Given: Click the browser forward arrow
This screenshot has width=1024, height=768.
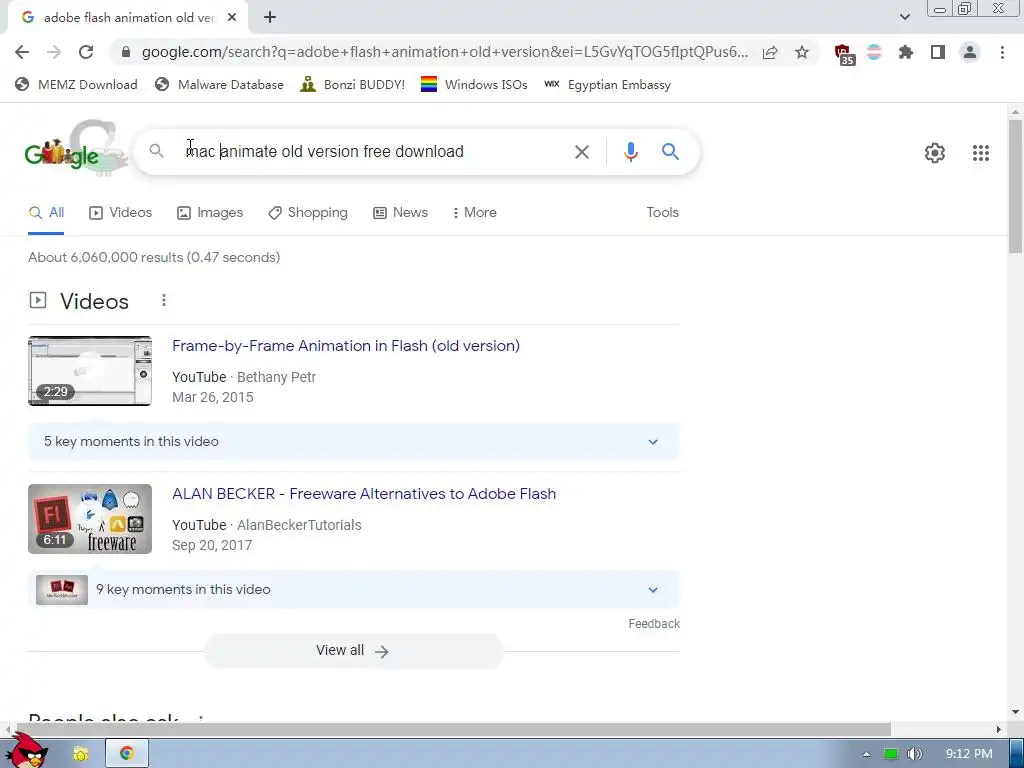Looking at the screenshot, I should tap(54, 52).
